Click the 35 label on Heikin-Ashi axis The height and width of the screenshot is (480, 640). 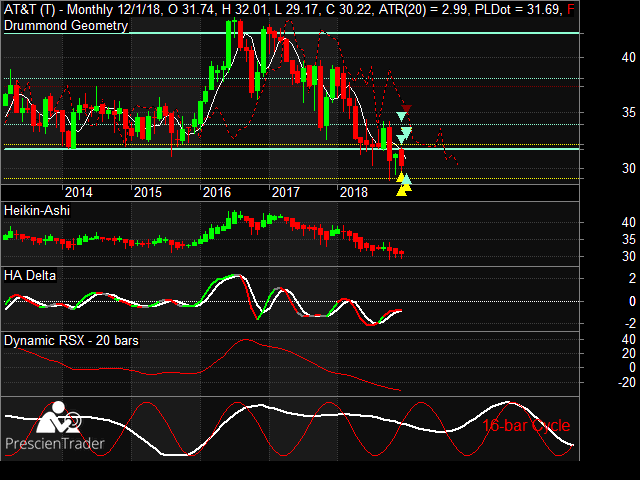[x=629, y=240]
